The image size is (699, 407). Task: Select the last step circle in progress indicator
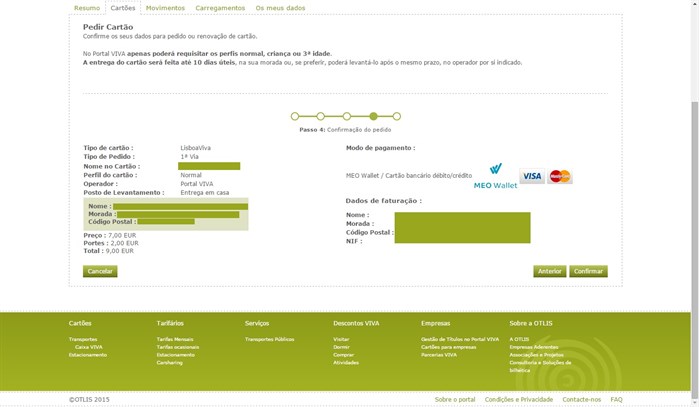pos(397,116)
